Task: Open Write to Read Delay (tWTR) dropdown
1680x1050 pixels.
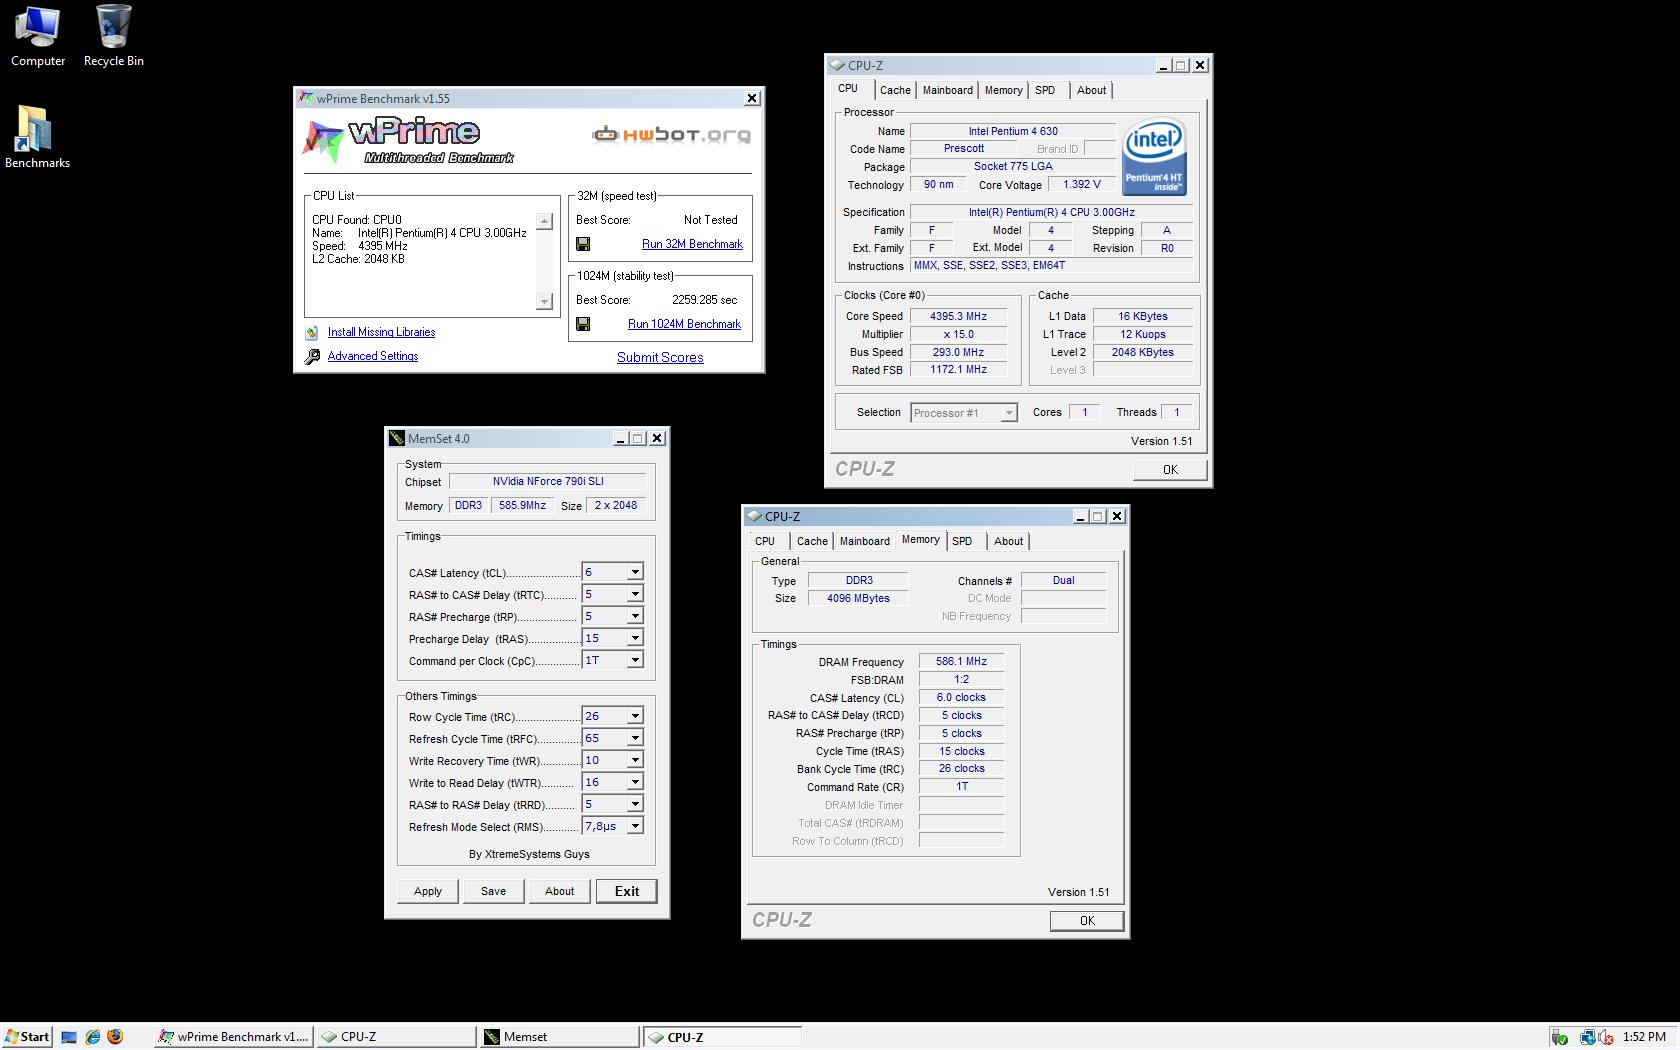Action: click(x=634, y=782)
